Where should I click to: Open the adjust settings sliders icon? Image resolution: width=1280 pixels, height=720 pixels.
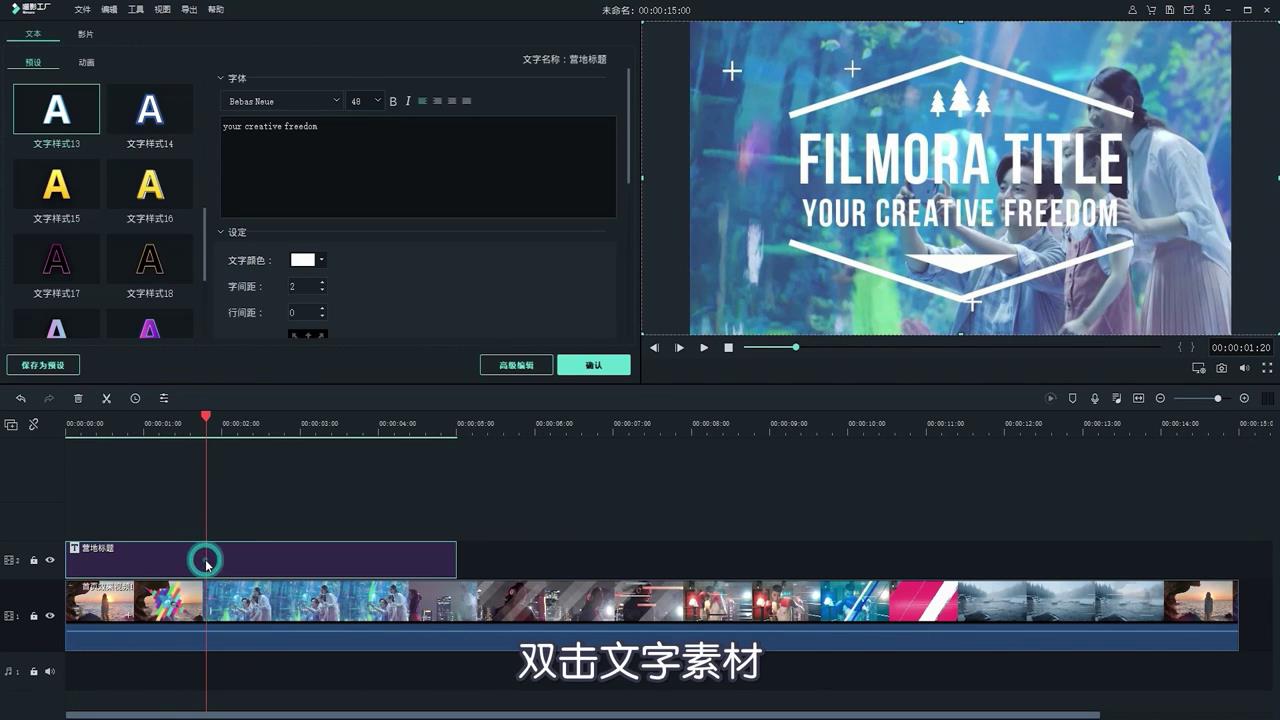tap(164, 398)
